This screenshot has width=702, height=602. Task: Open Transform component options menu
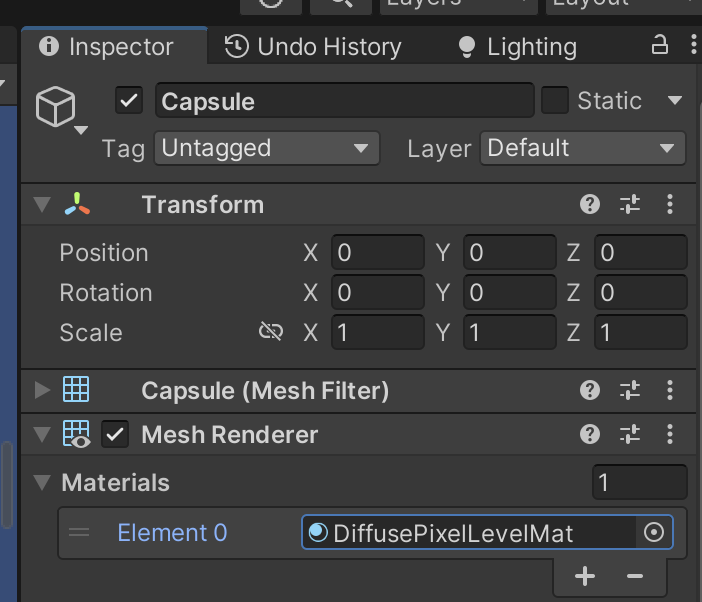[x=670, y=205]
